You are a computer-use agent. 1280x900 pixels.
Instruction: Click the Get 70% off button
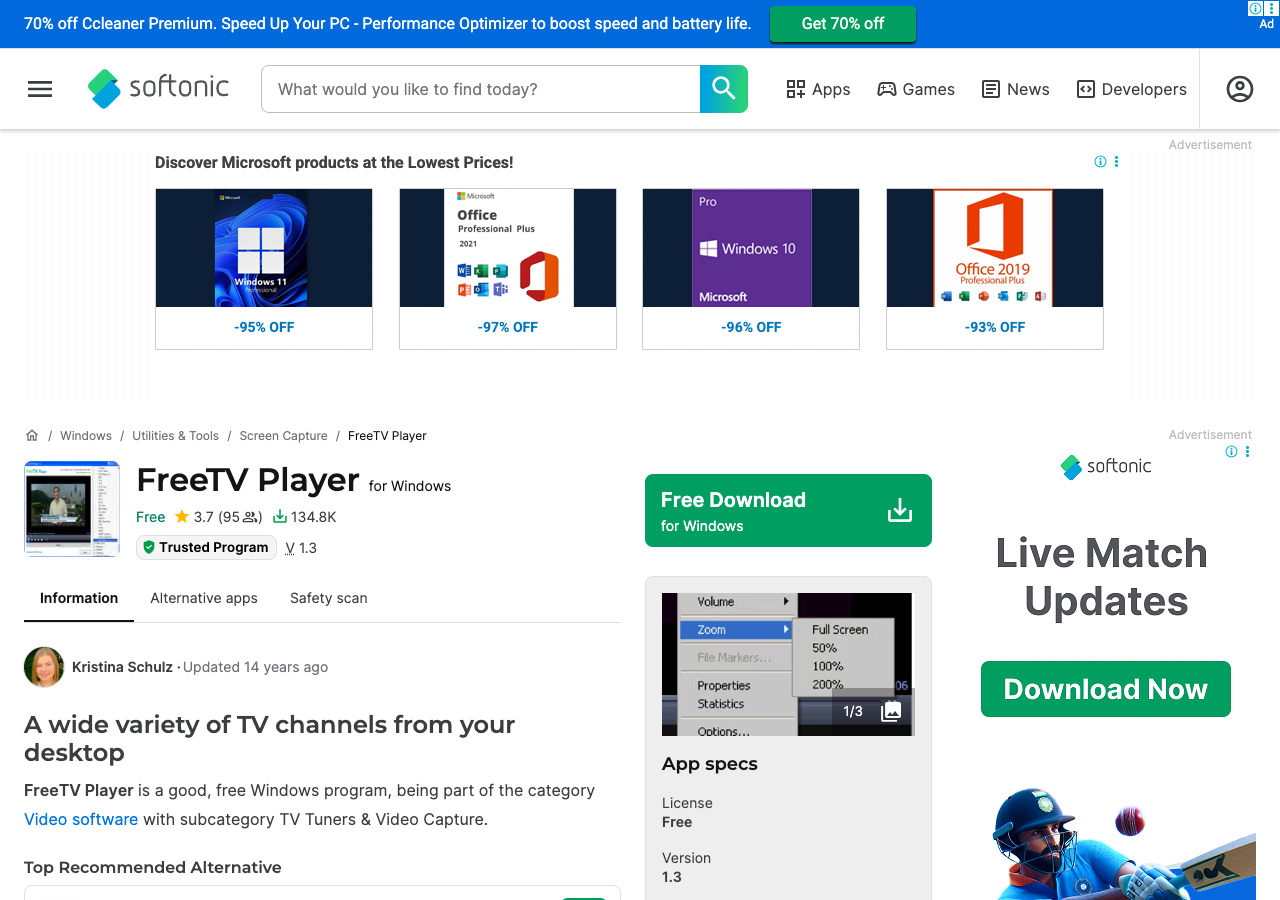pos(842,23)
